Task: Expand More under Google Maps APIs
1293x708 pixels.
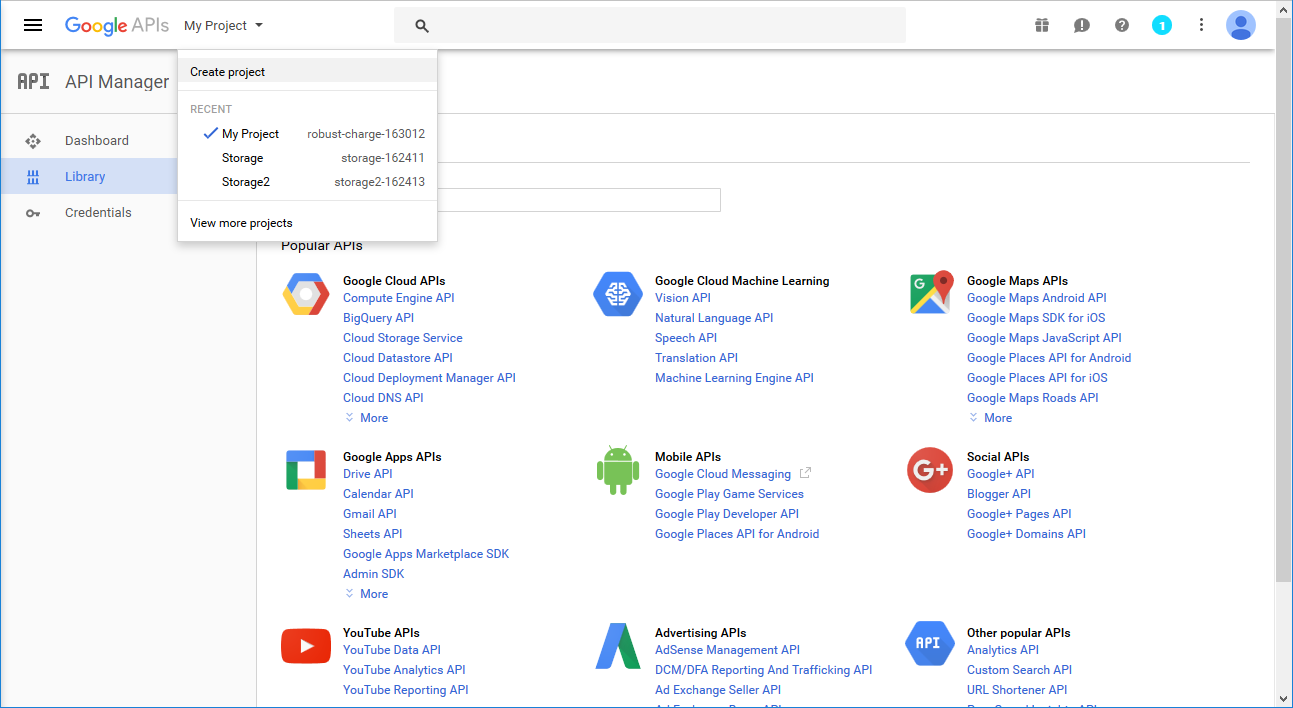Action: tap(997, 418)
